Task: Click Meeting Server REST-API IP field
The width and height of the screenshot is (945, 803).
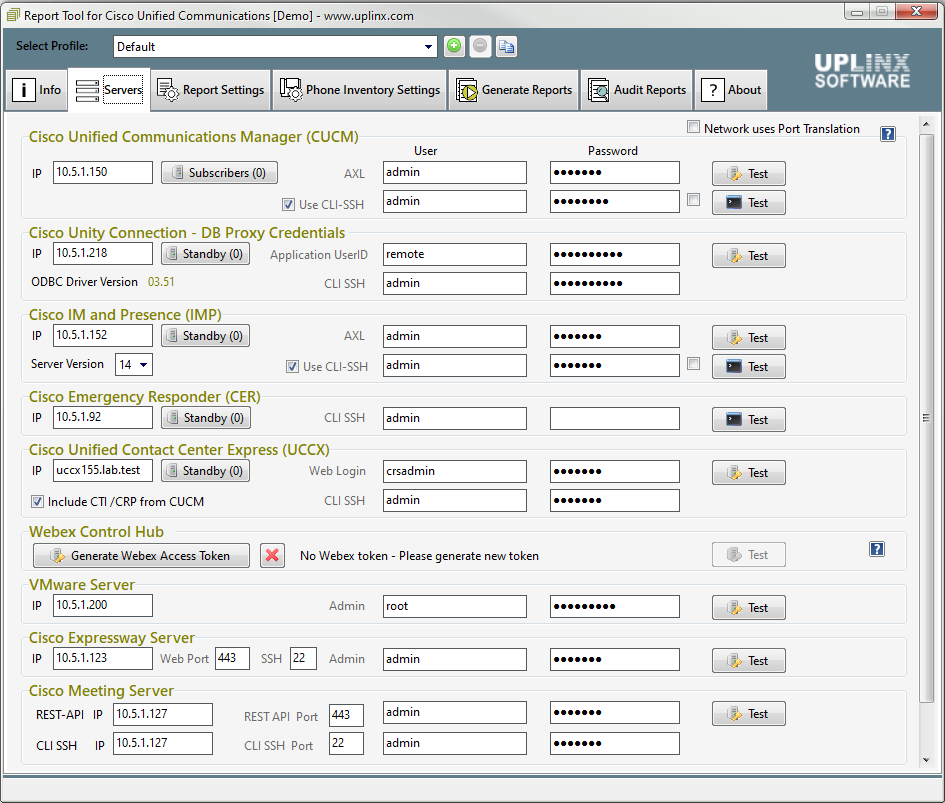Action: (x=163, y=714)
